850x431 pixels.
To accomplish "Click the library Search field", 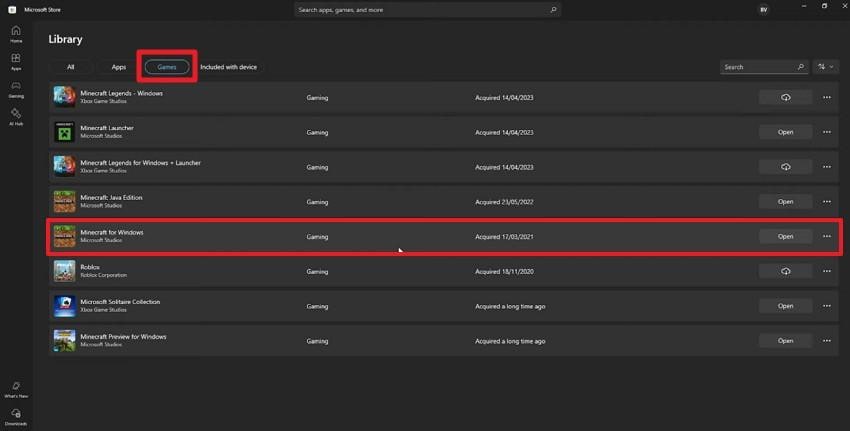I will (x=758, y=67).
